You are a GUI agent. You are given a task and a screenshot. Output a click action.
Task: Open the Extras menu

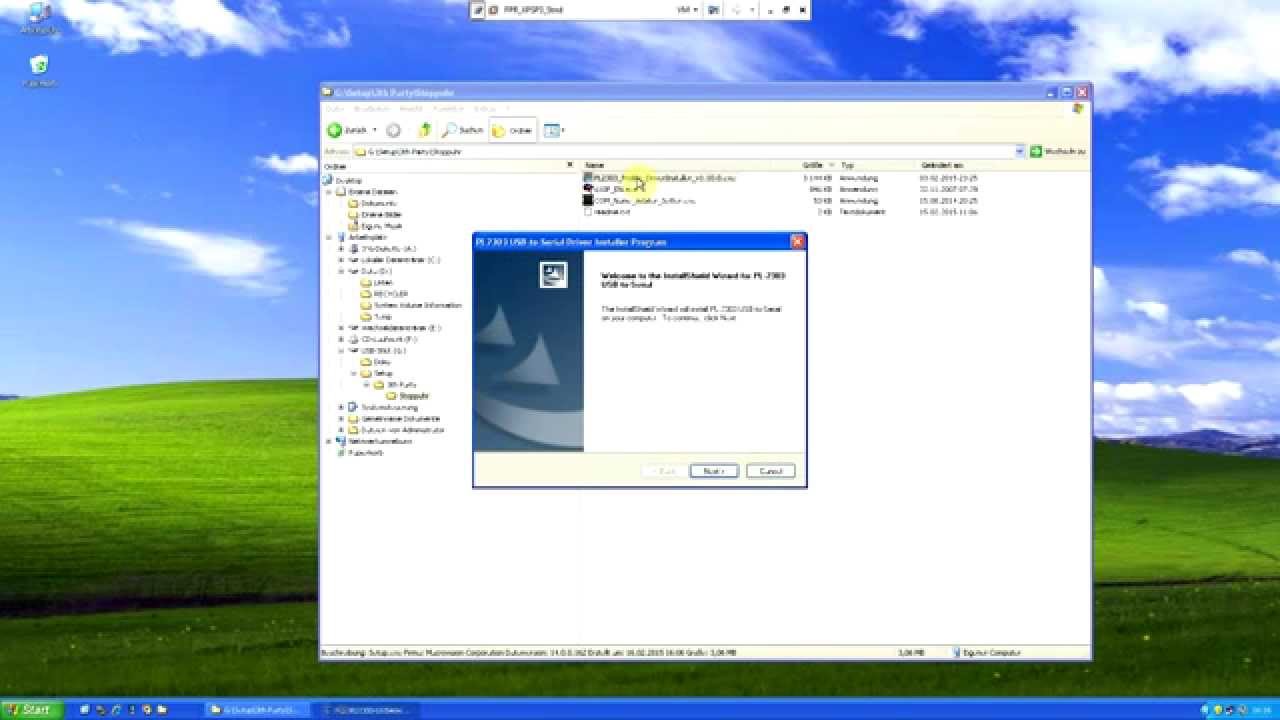coord(484,108)
